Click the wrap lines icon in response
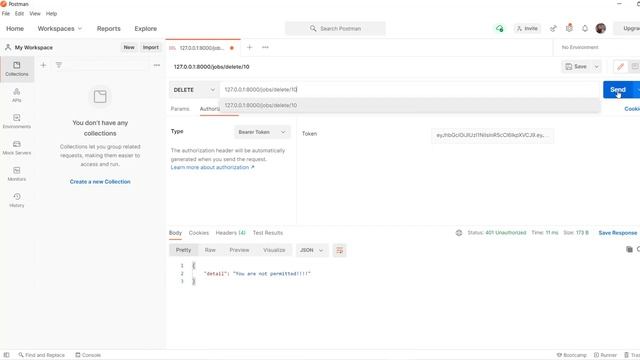The width and height of the screenshot is (640, 360). pyautogui.click(x=340, y=250)
